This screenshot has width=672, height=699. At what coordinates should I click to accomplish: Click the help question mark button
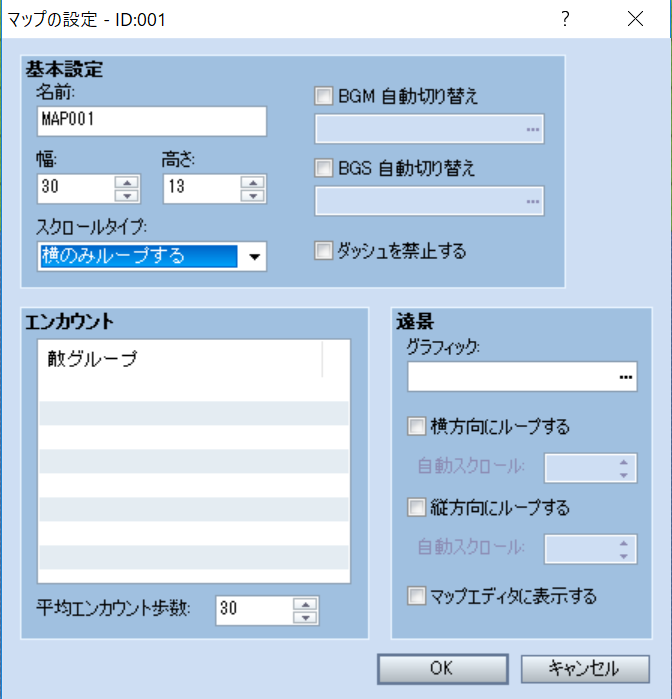[565, 19]
